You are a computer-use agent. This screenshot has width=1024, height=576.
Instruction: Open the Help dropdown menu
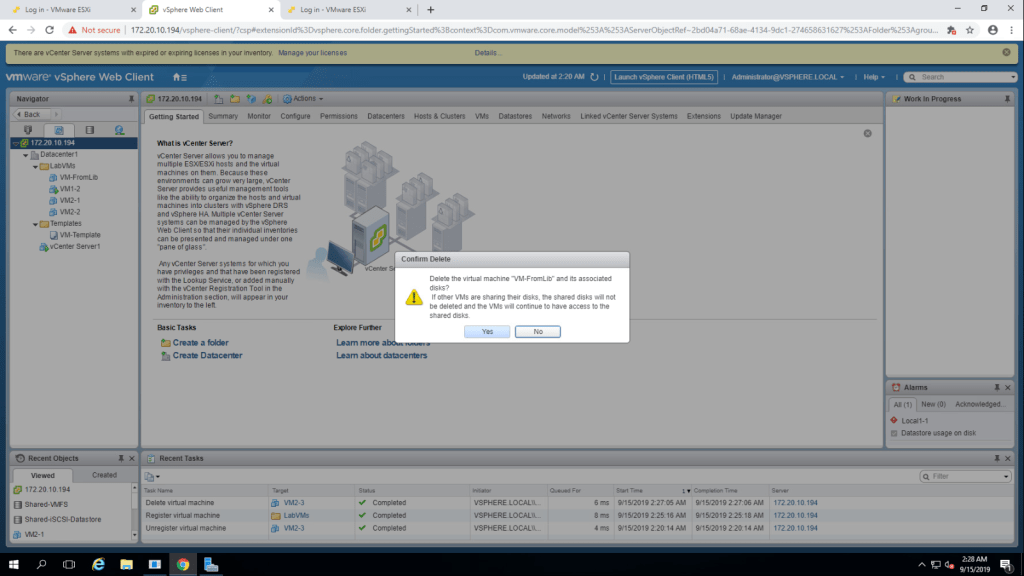tap(875, 77)
